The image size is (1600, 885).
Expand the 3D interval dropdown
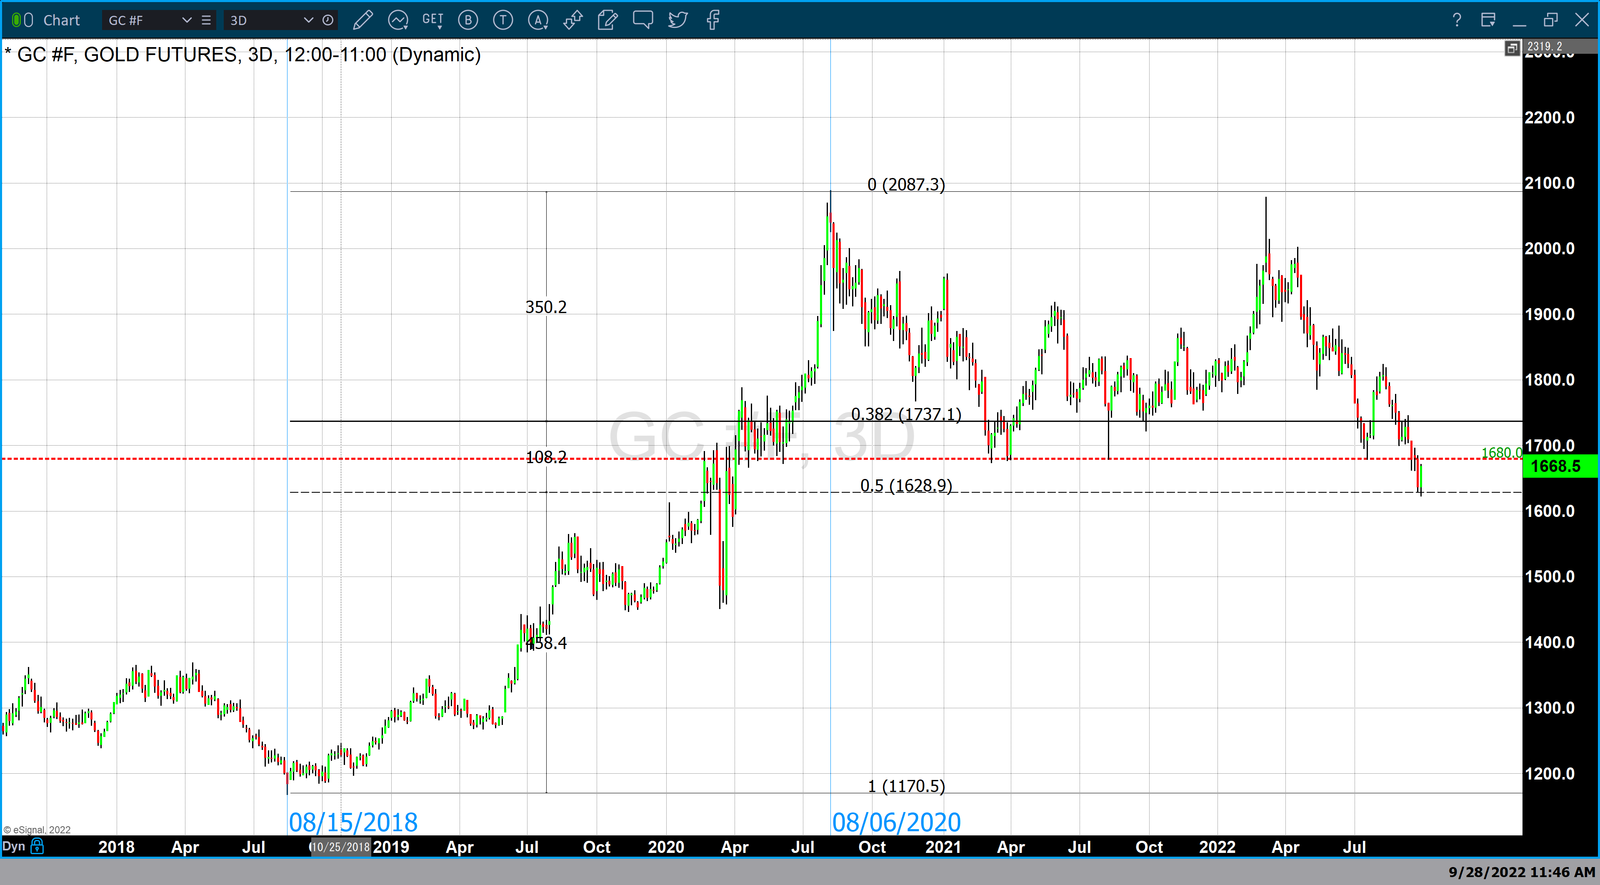tap(308, 20)
